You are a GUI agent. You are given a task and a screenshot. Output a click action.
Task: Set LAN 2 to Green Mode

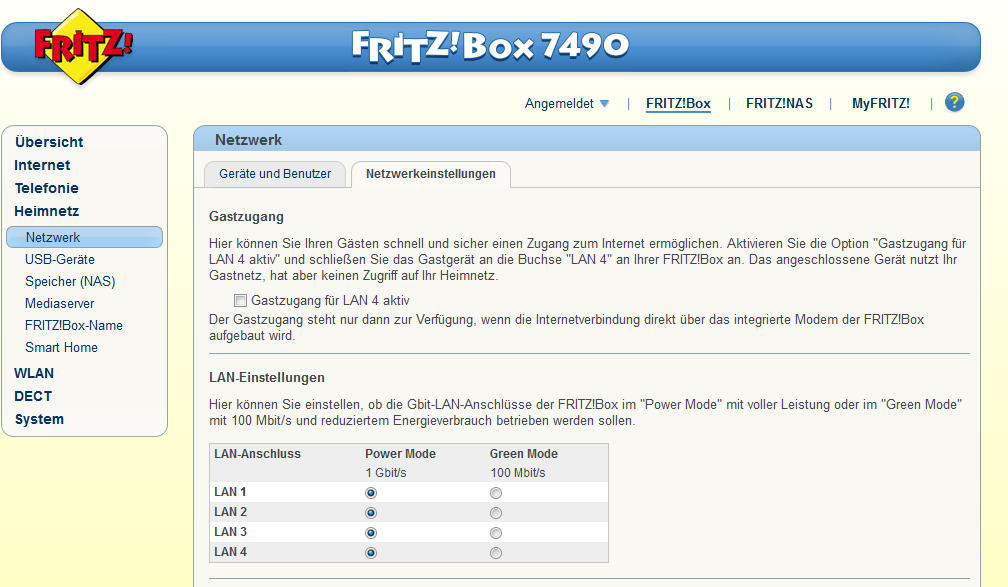click(x=496, y=513)
